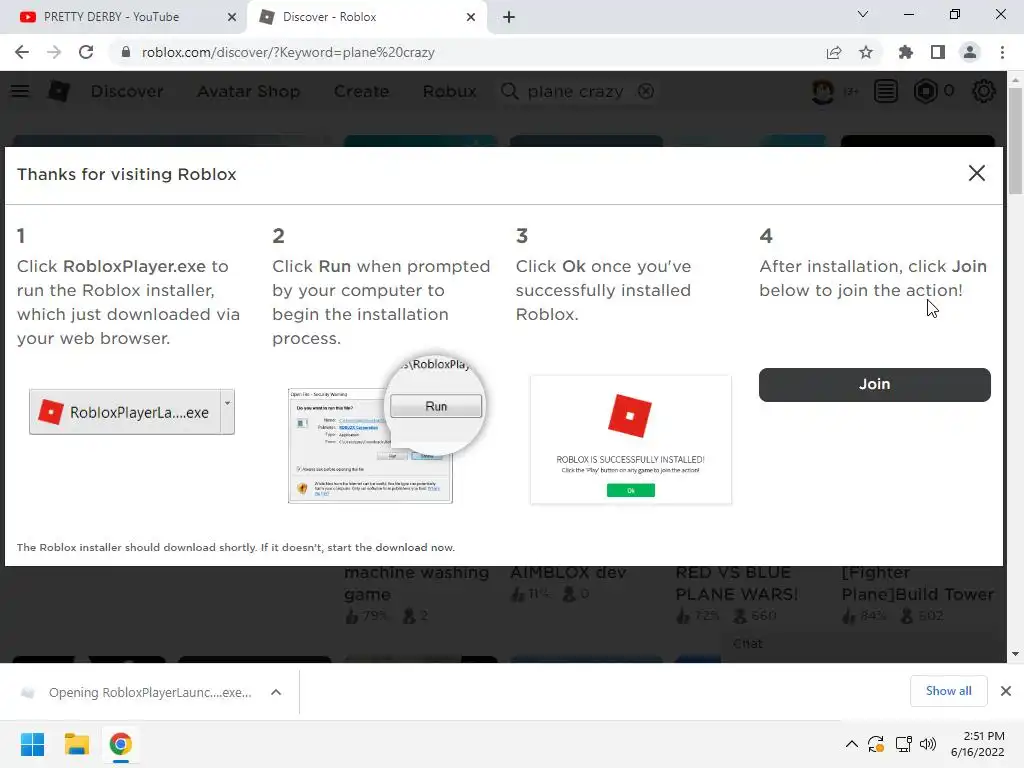The width and height of the screenshot is (1024, 768).
Task: Open the Roblox avatar profile icon
Action: click(823, 91)
